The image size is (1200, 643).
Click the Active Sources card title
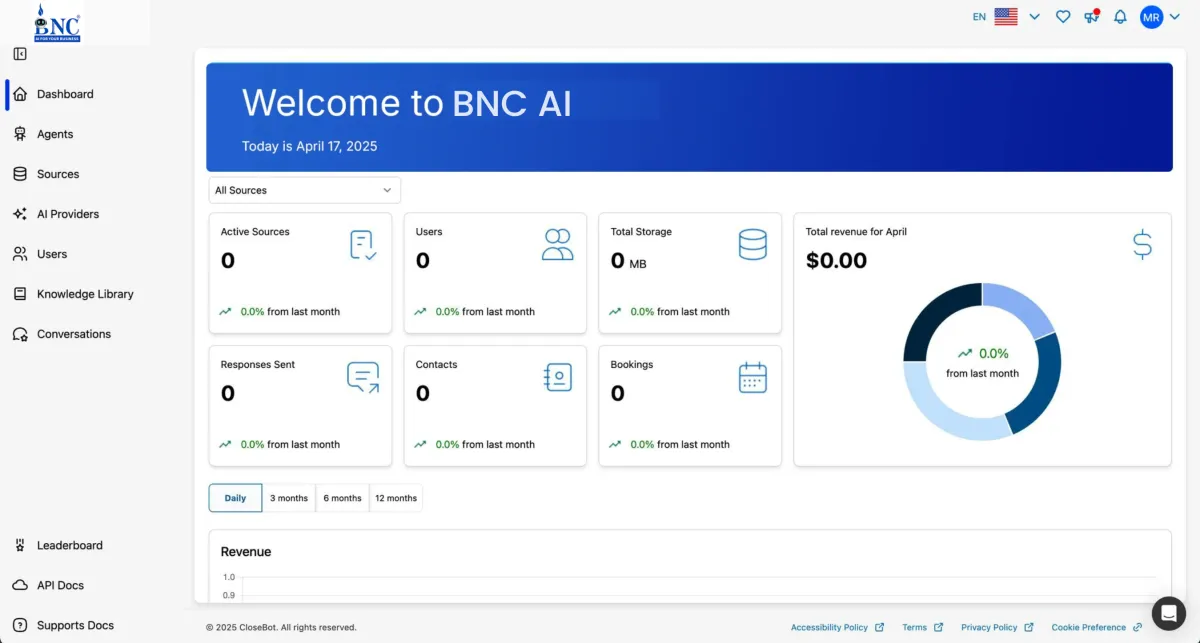(x=255, y=232)
